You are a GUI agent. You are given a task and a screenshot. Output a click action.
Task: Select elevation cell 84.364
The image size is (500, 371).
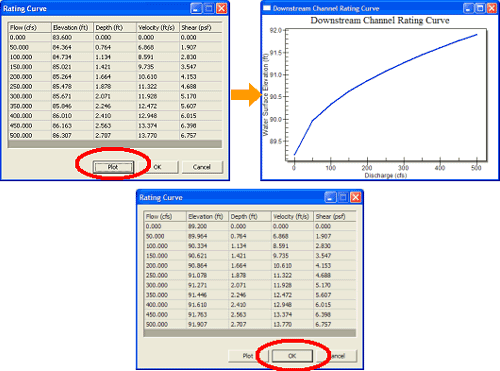click(x=72, y=47)
